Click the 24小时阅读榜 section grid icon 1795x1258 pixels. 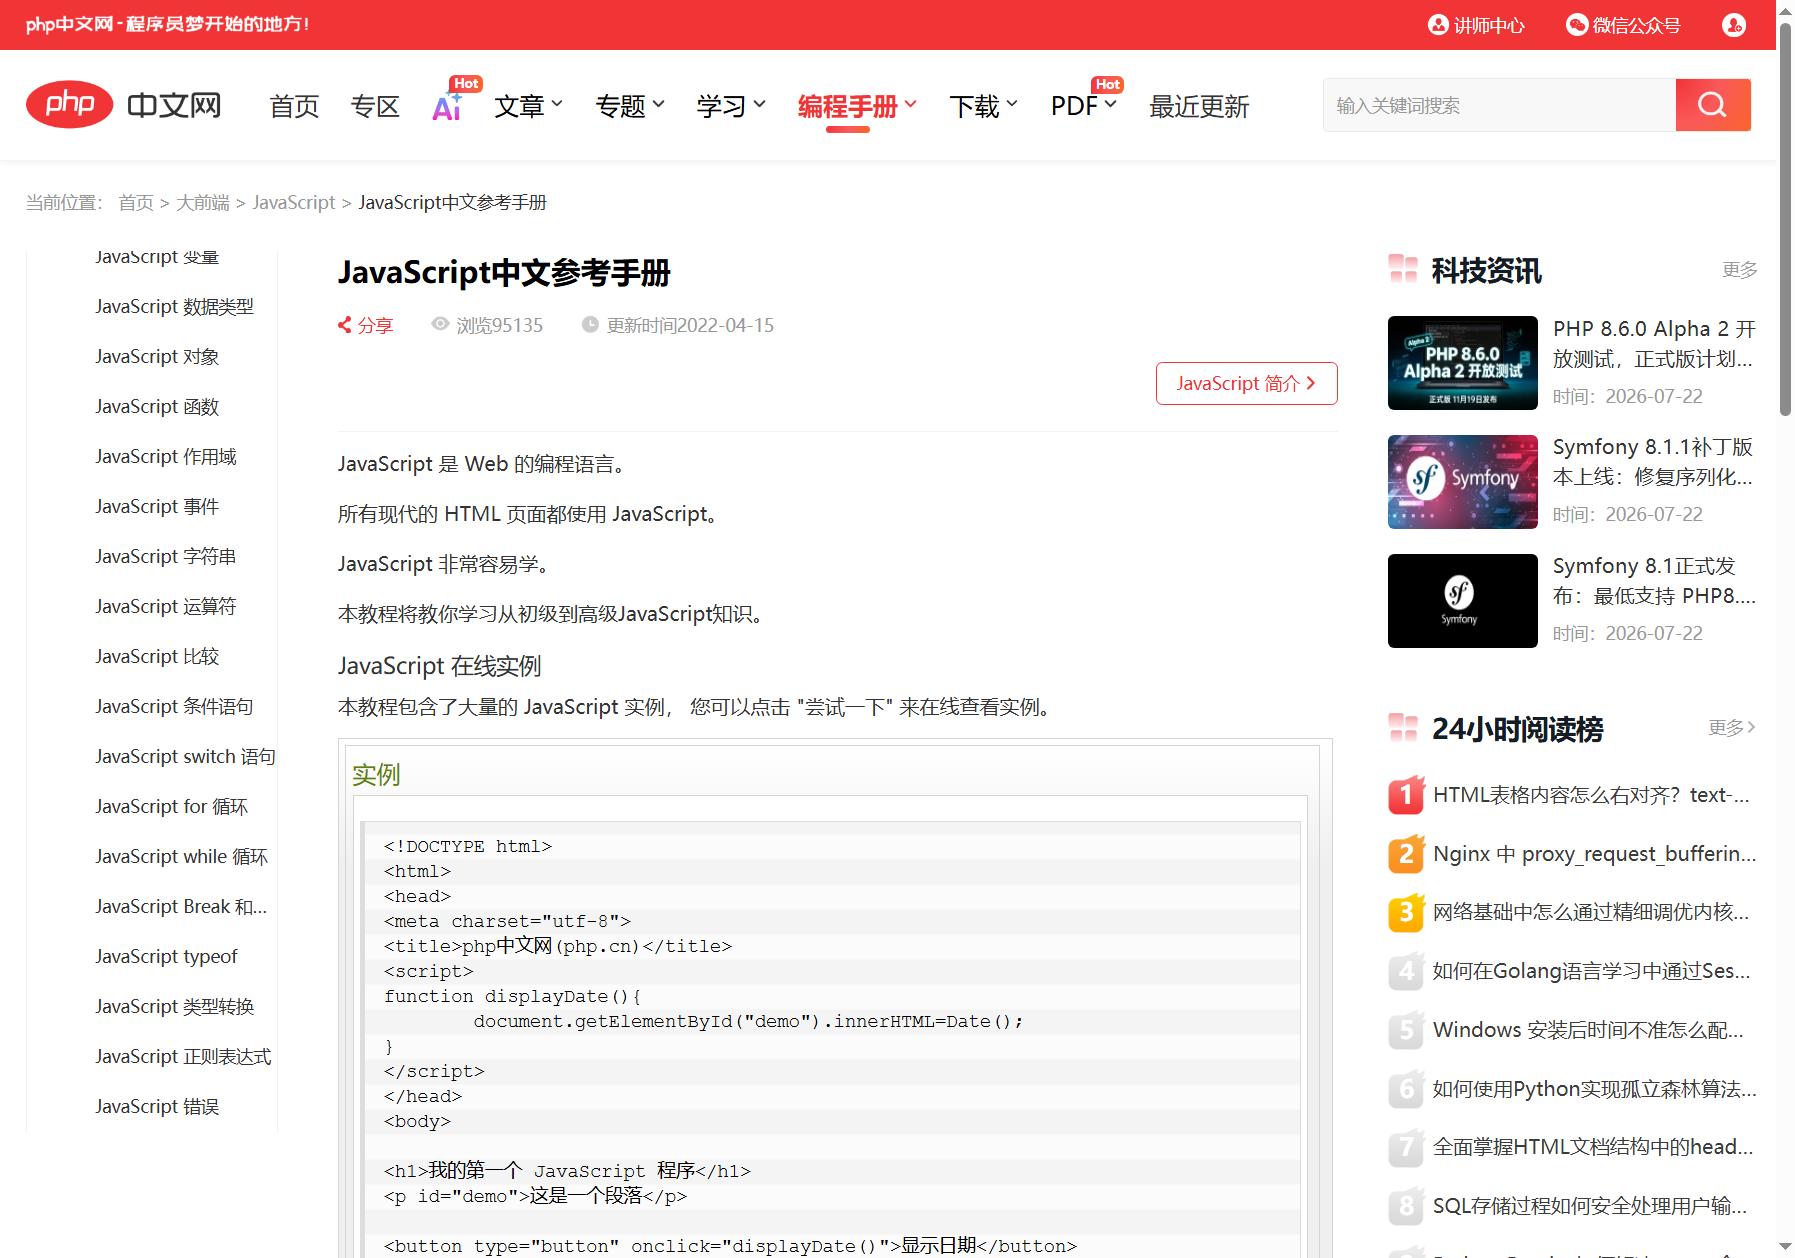point(1403,728)
